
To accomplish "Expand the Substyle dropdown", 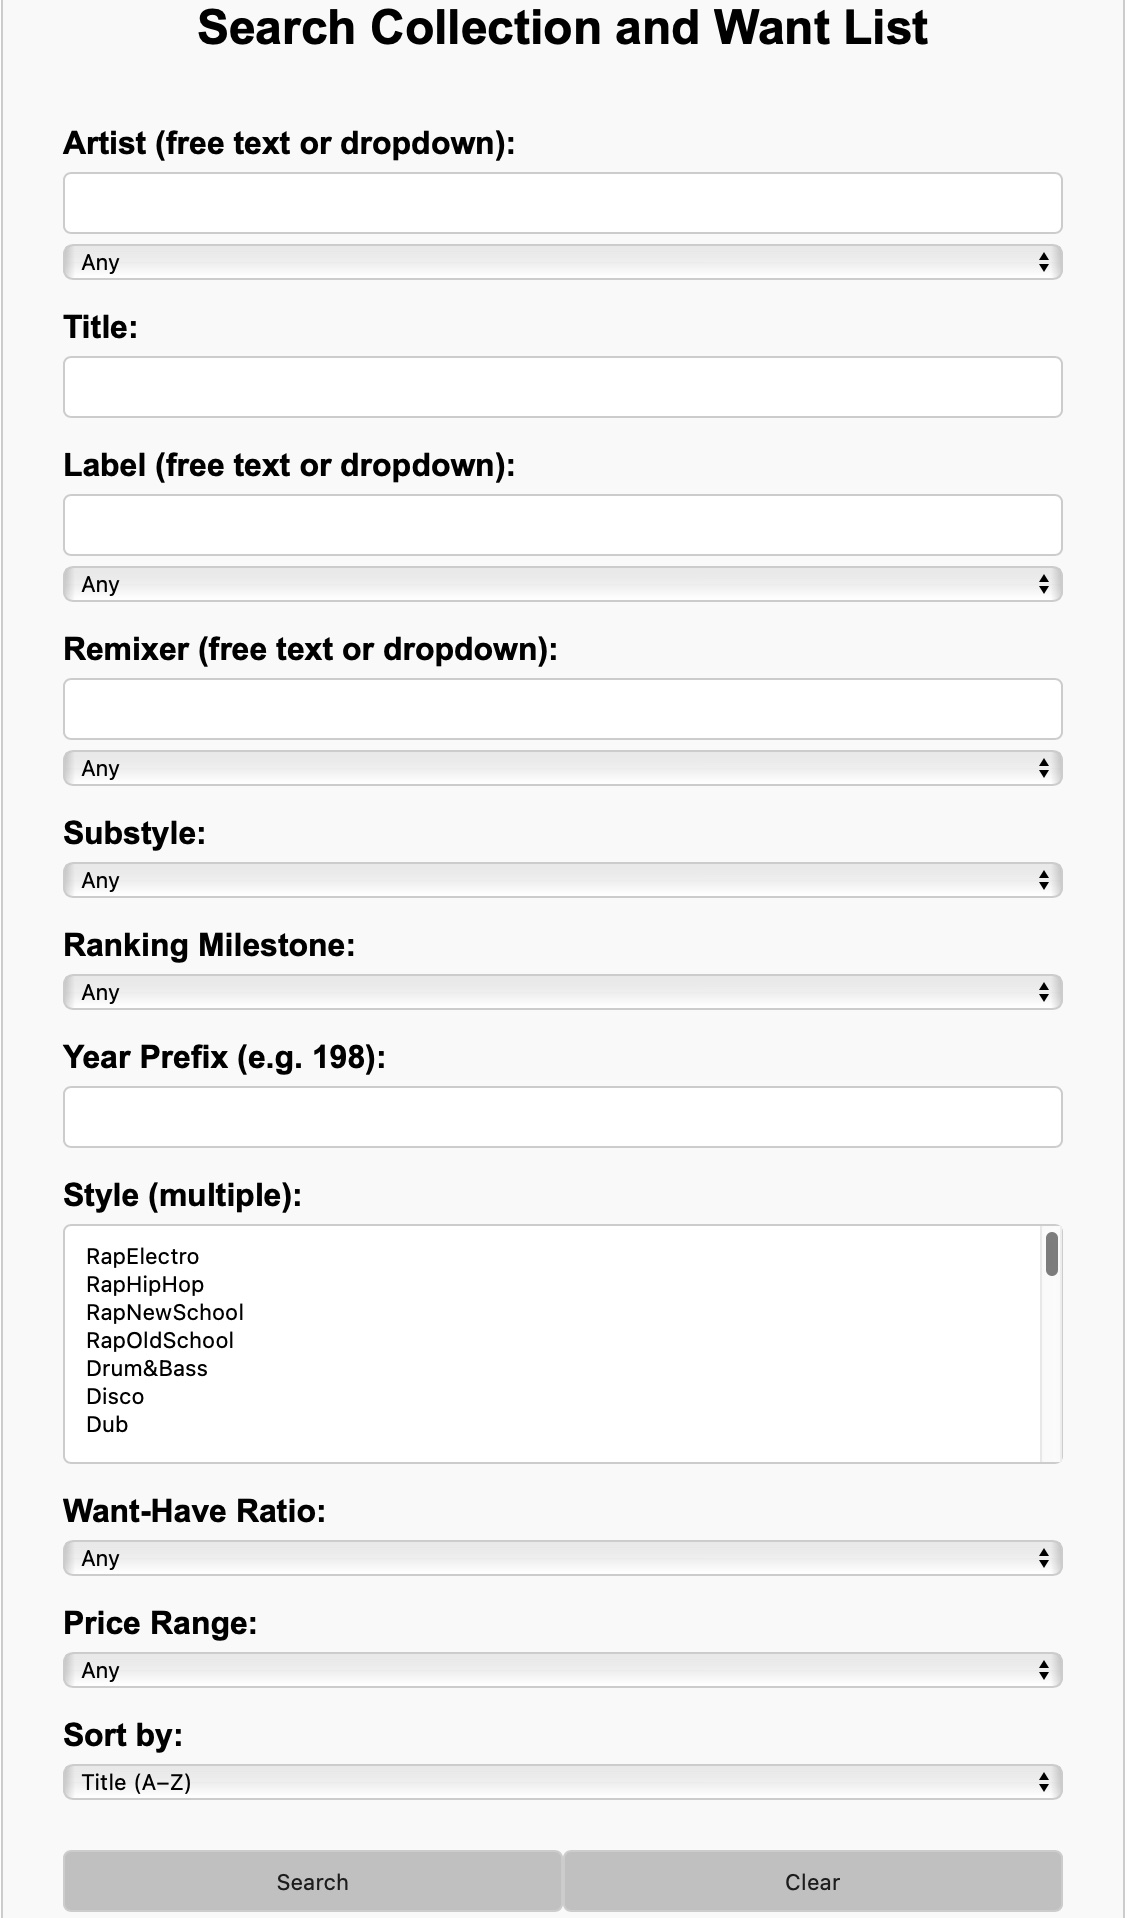I will tap(562, 880).
